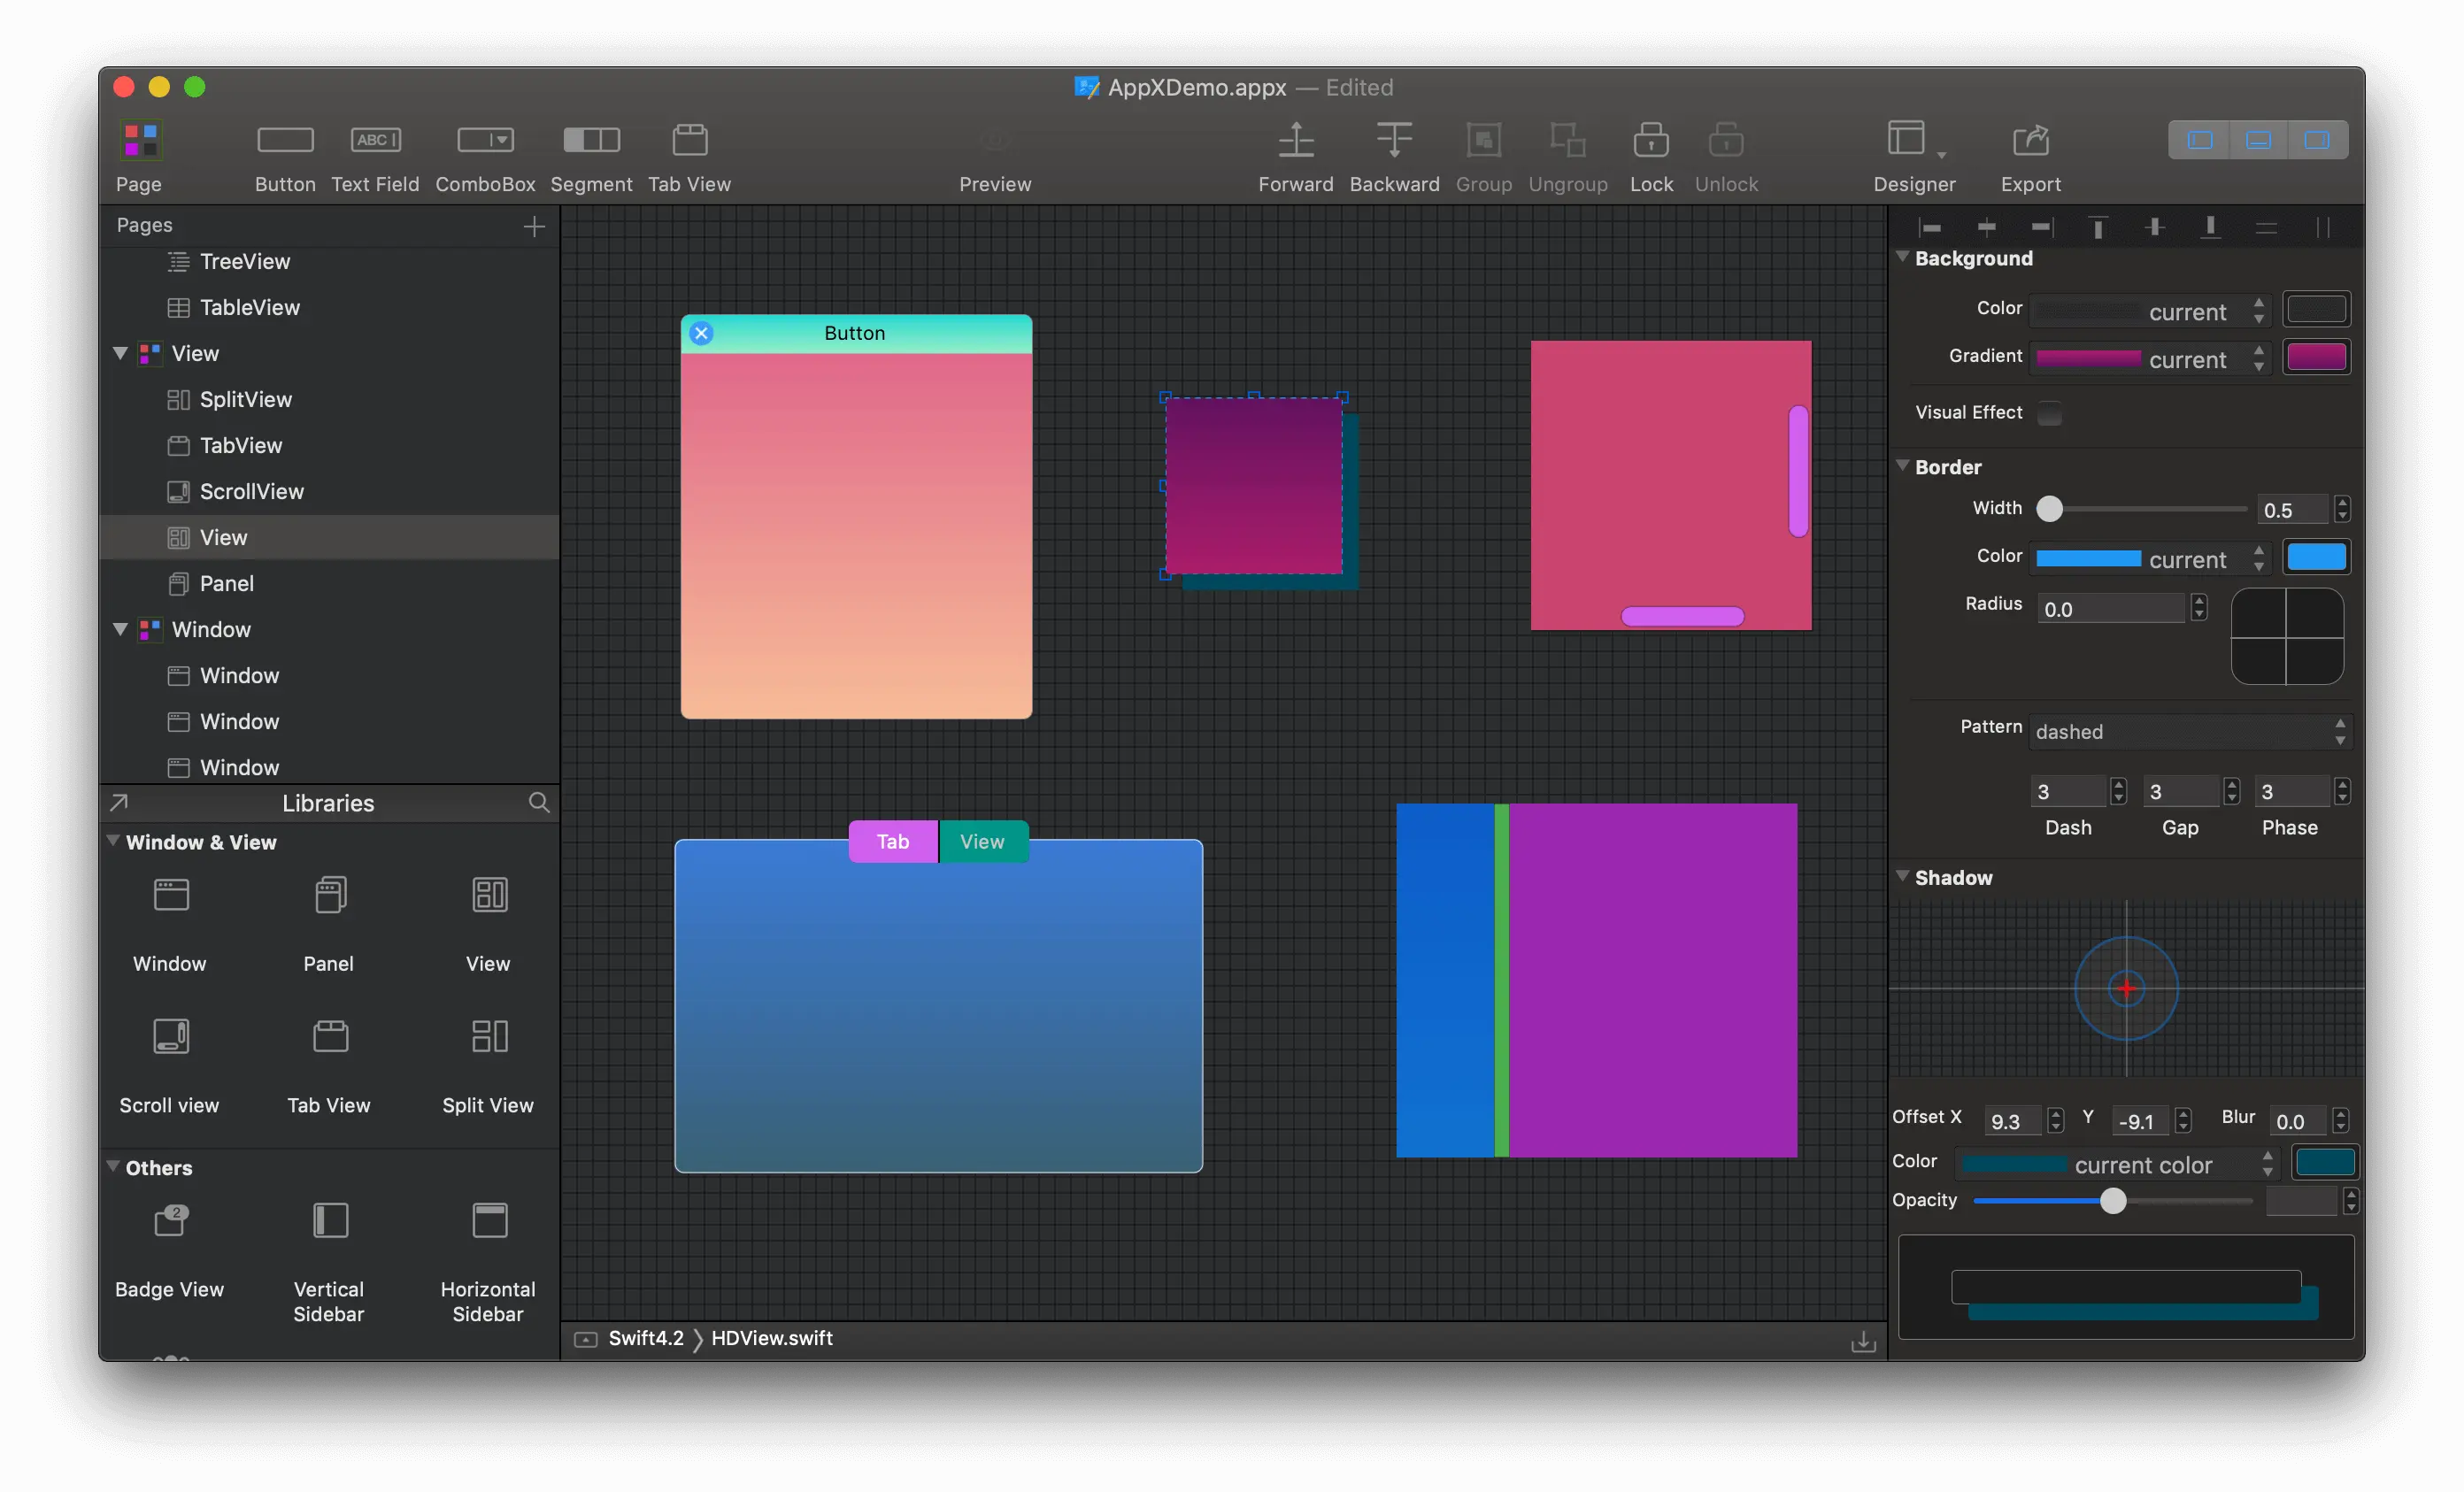
Task: Collapse the Shadow section triangle
Action: coord(1902,876)
